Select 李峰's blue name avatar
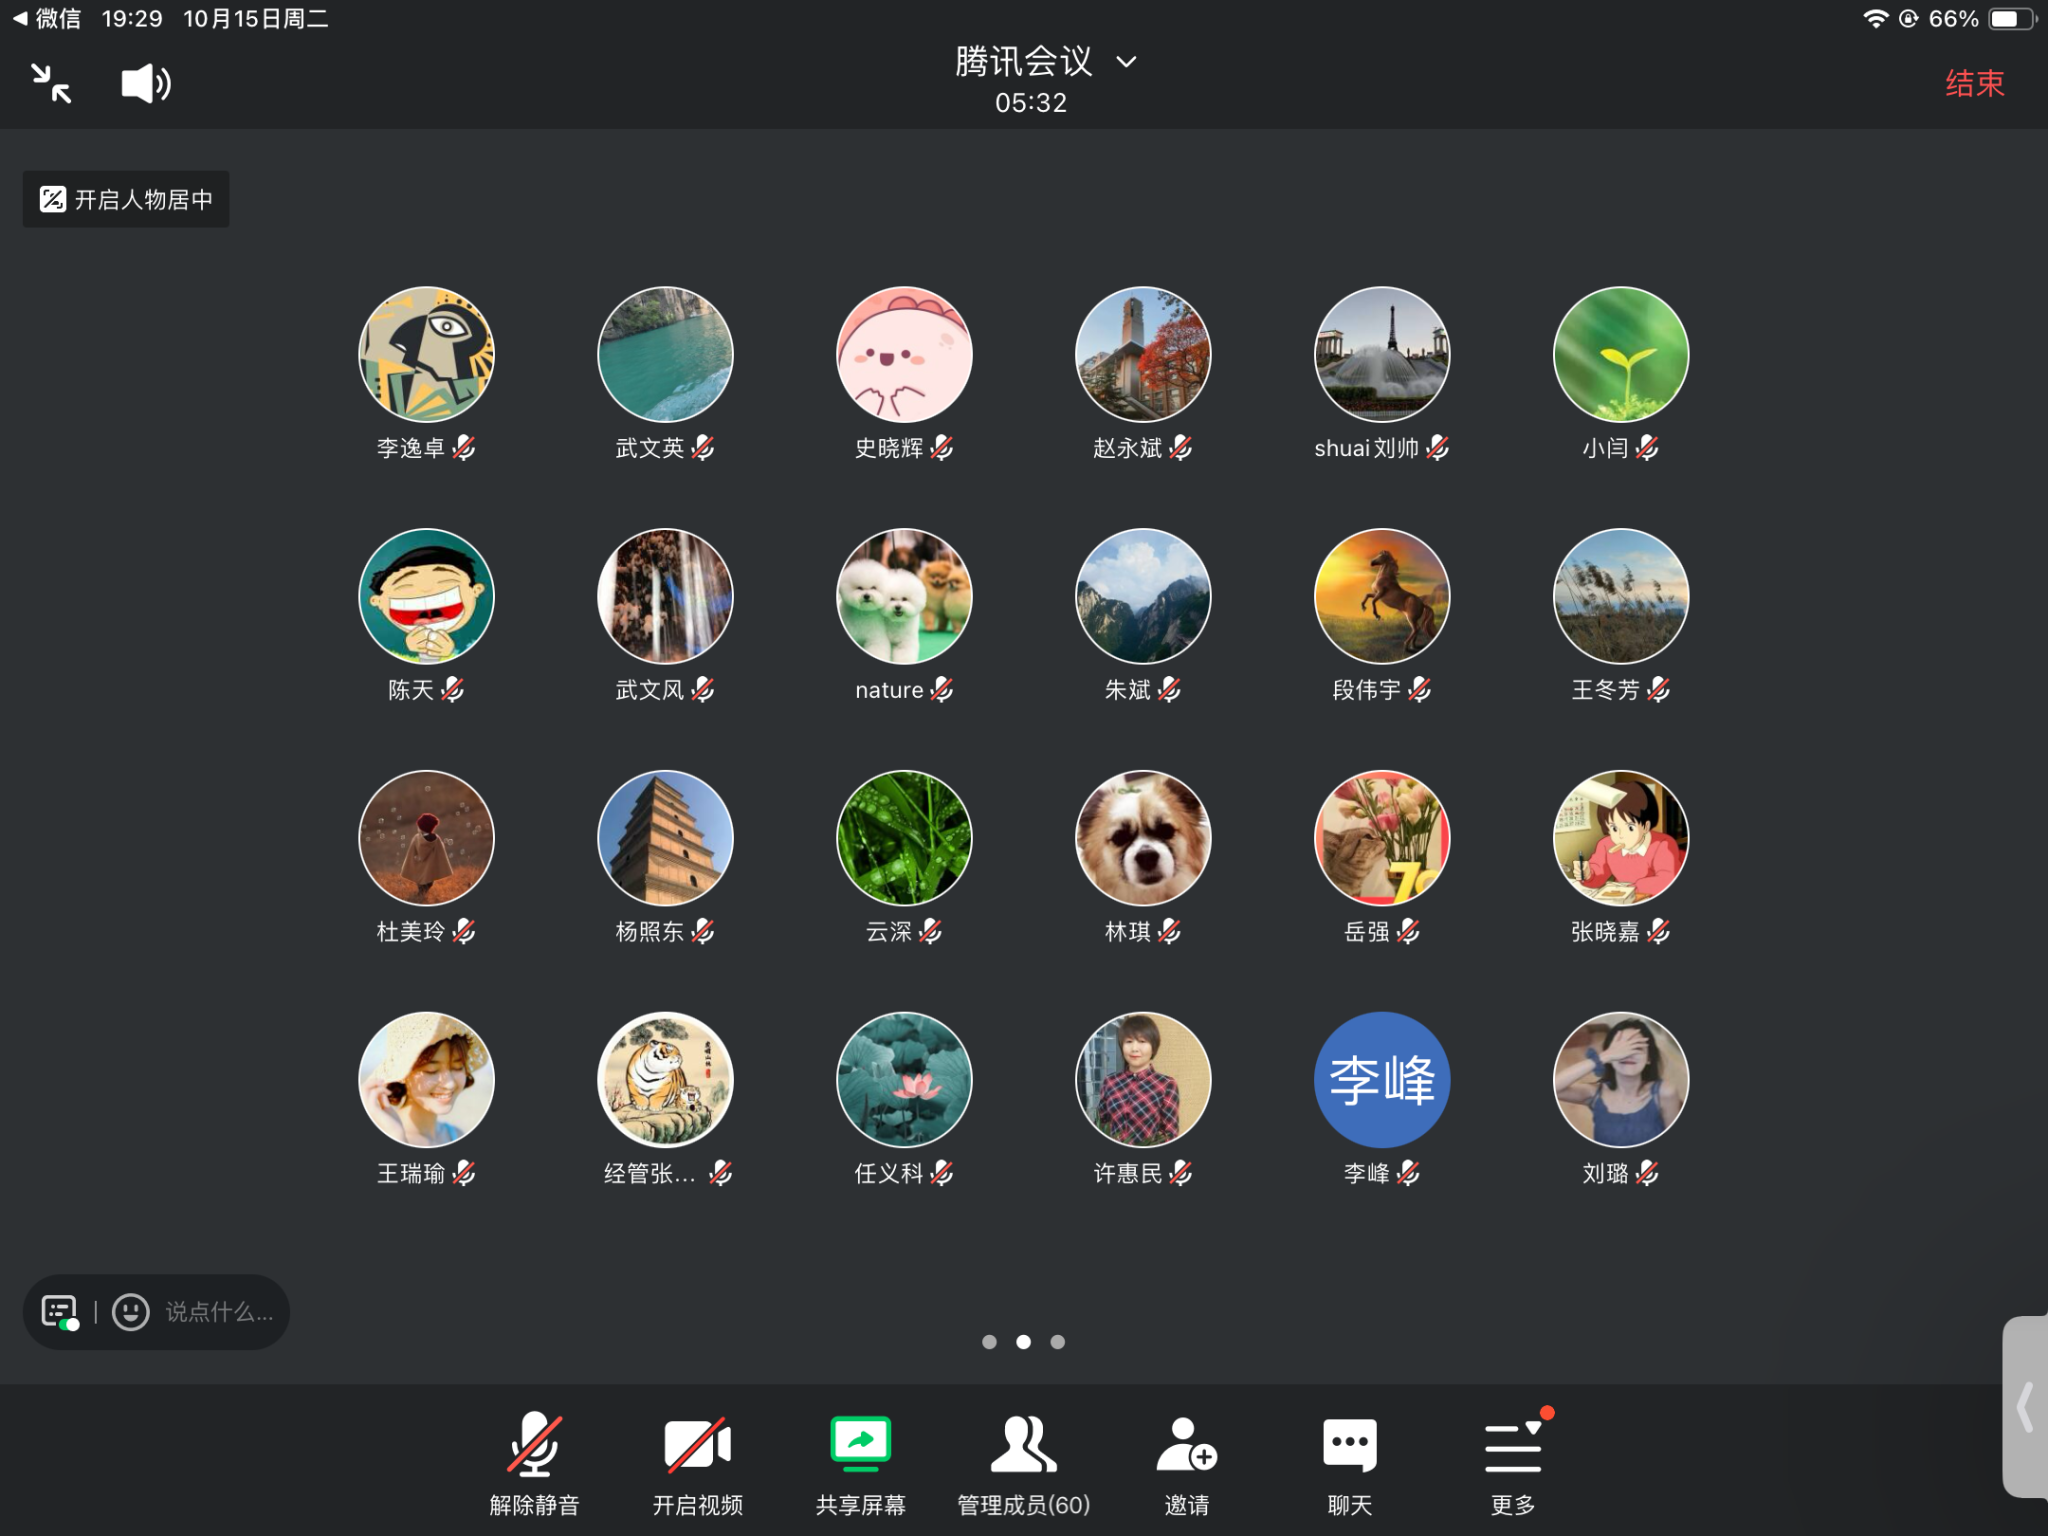The height and width of the screenshot is (1536, 2048). click(x=1381, y=1080)
